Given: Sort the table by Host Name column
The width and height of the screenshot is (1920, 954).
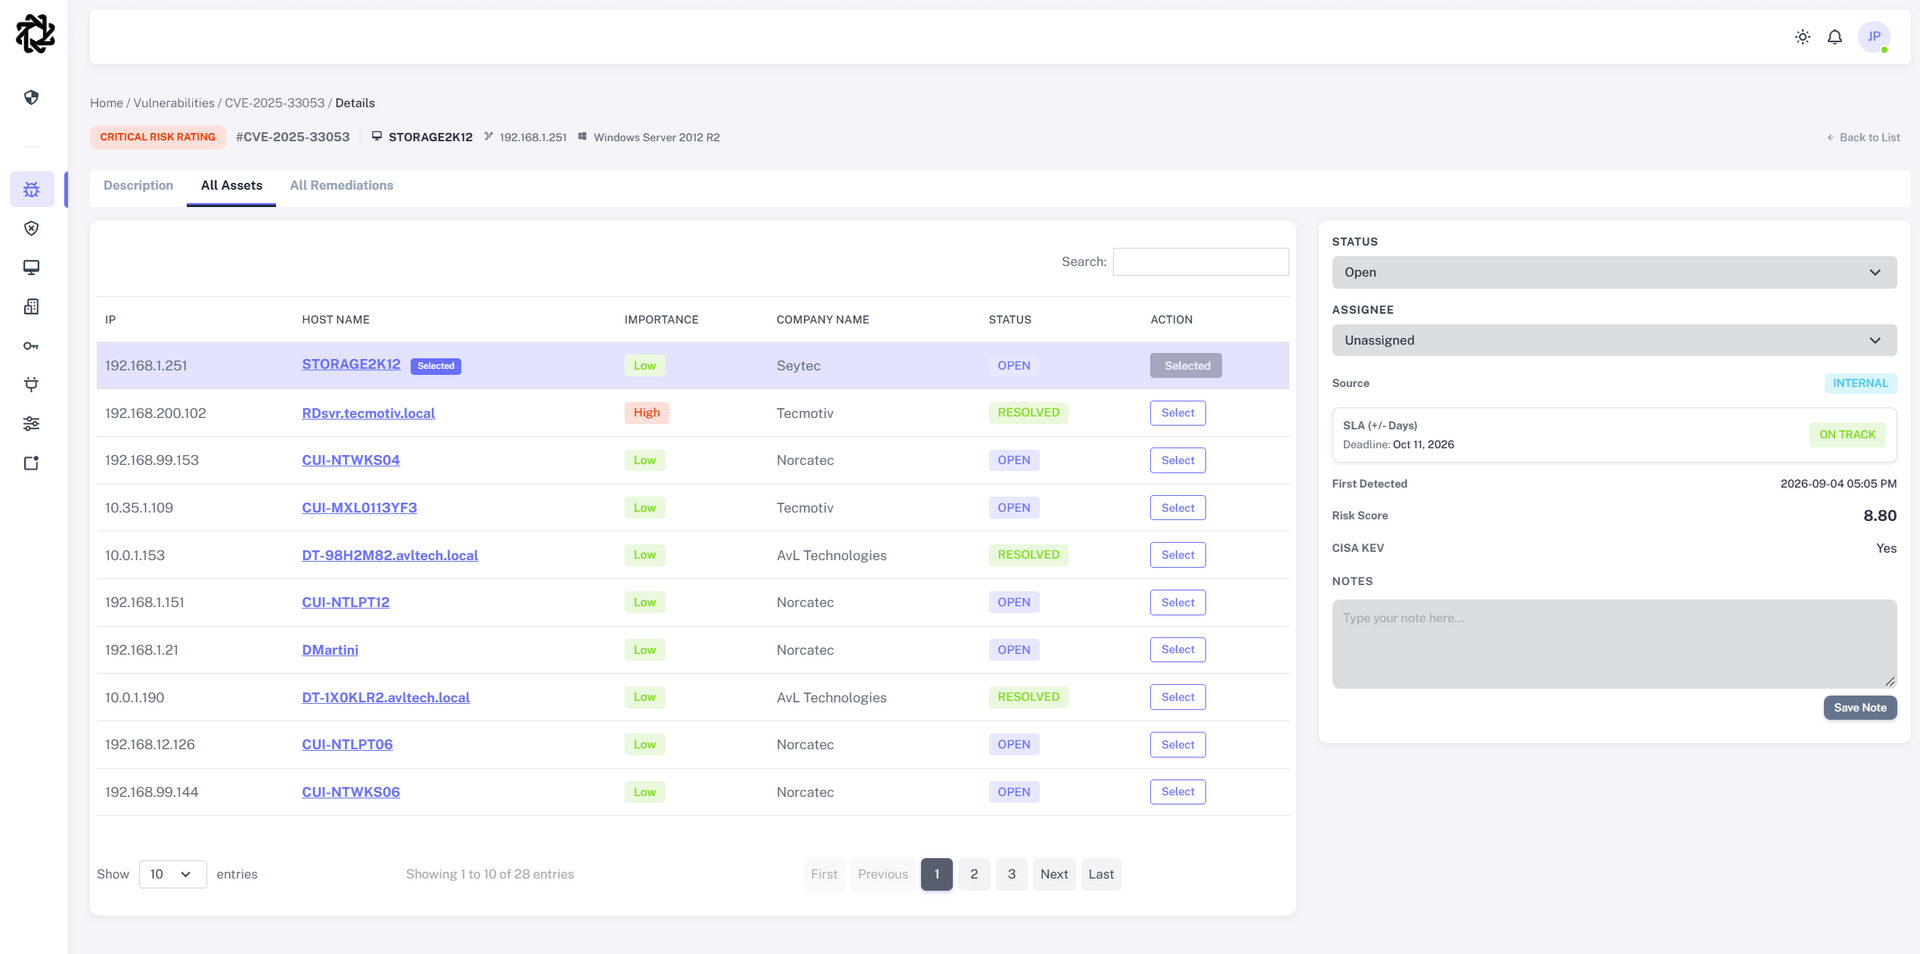Looking at the screenshot, I should click(x=336, y=320).
